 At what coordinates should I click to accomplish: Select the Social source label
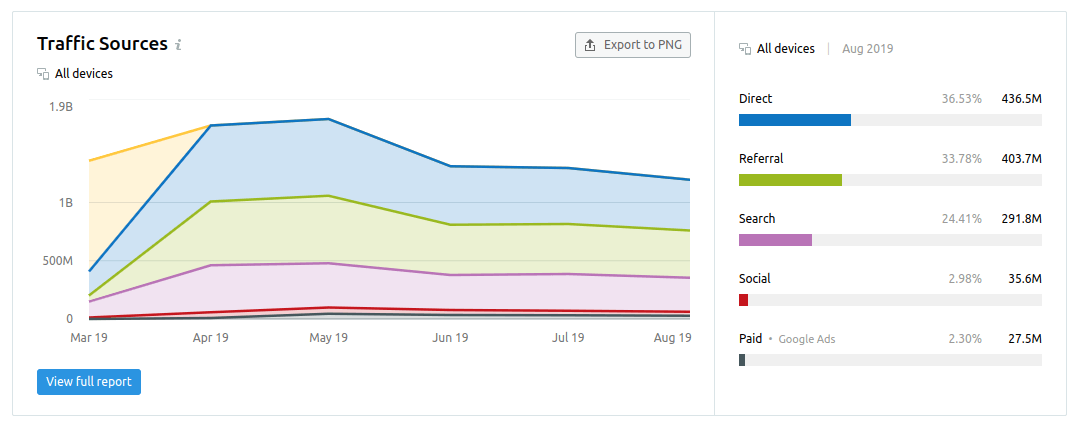755,279
